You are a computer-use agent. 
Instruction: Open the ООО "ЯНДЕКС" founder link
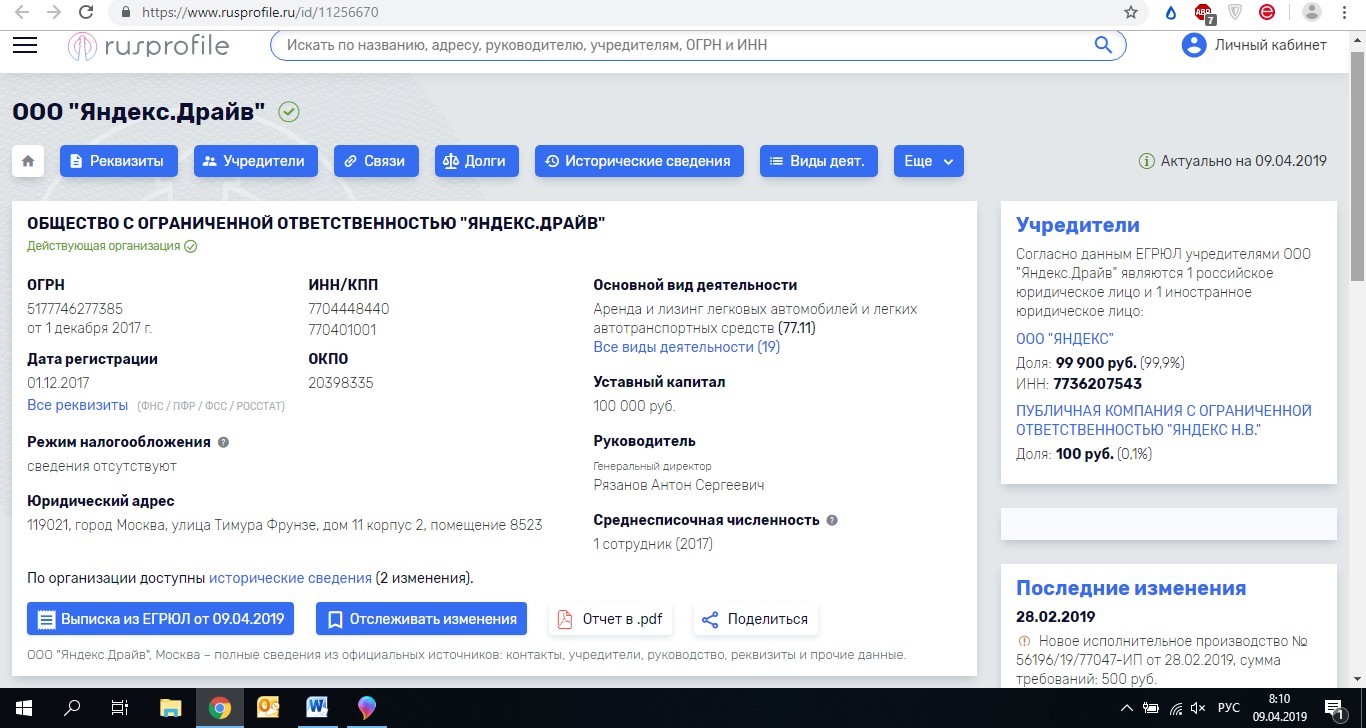(x=1064, y=339)
